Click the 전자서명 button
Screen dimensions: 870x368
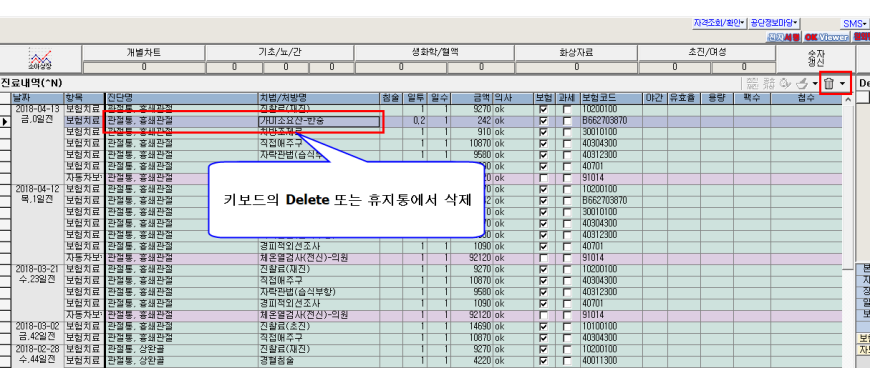[784, 37]
